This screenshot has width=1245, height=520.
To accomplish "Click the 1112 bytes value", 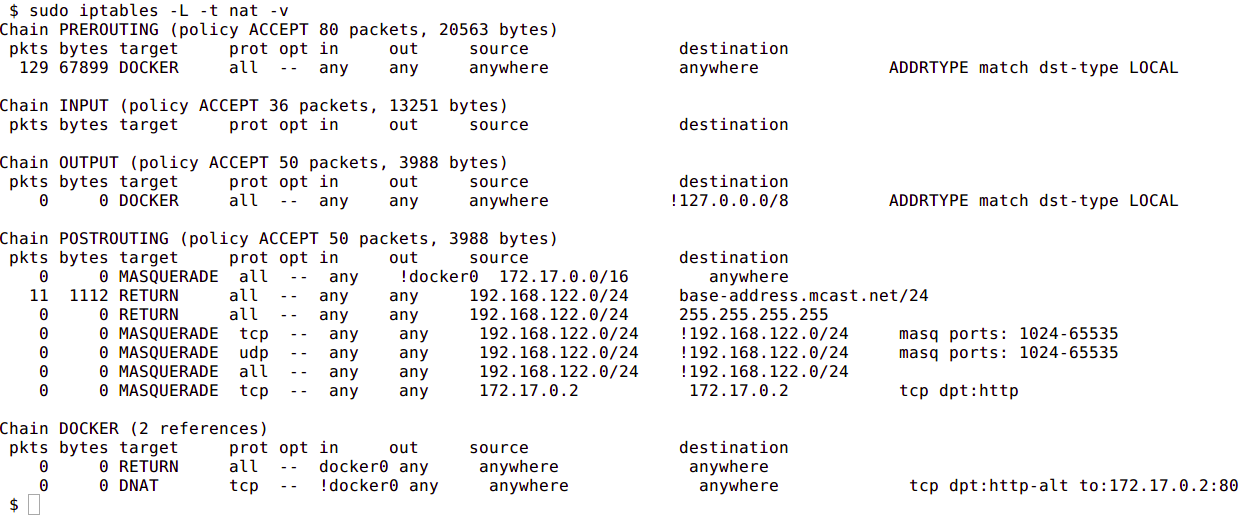I will click(x=89, y=296).
